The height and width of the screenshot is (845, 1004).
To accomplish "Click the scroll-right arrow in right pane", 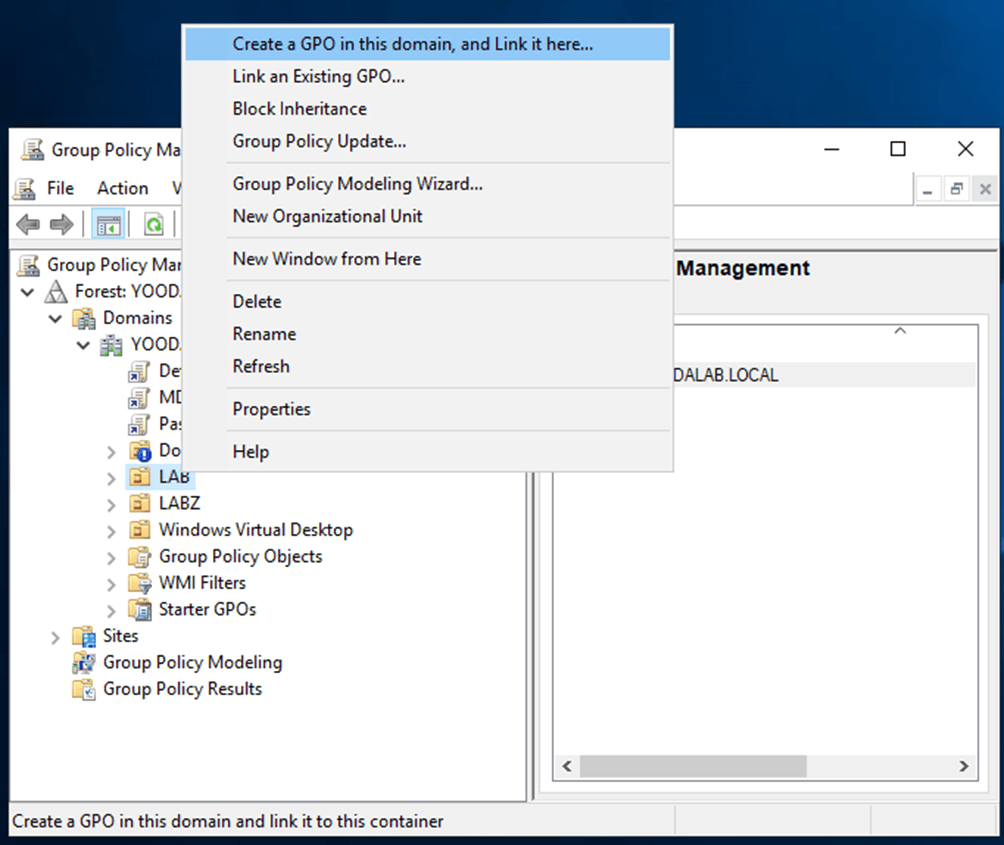I will tap(964, 766).
